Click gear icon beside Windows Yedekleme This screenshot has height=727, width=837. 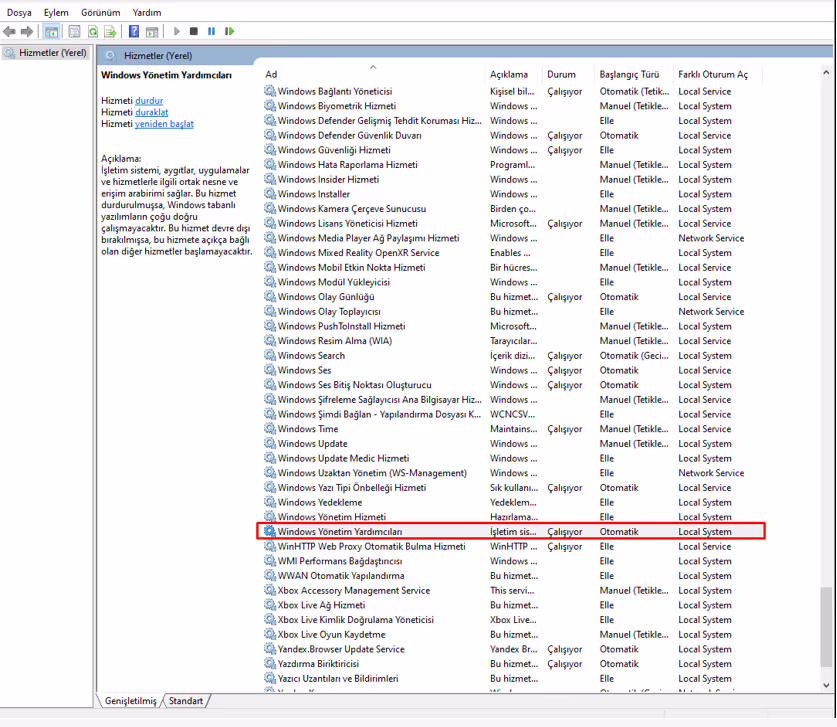[270, 502]
